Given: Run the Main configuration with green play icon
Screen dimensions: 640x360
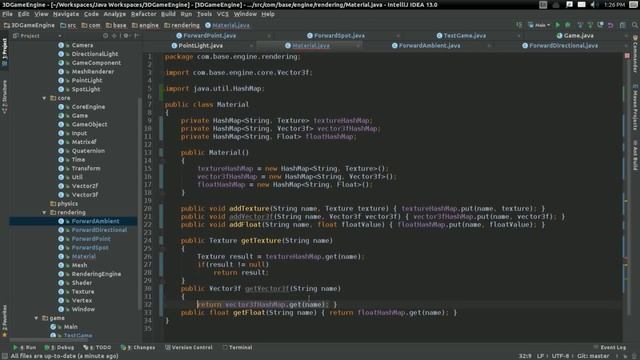Looking at the screenshot, I should pos(558,25).
